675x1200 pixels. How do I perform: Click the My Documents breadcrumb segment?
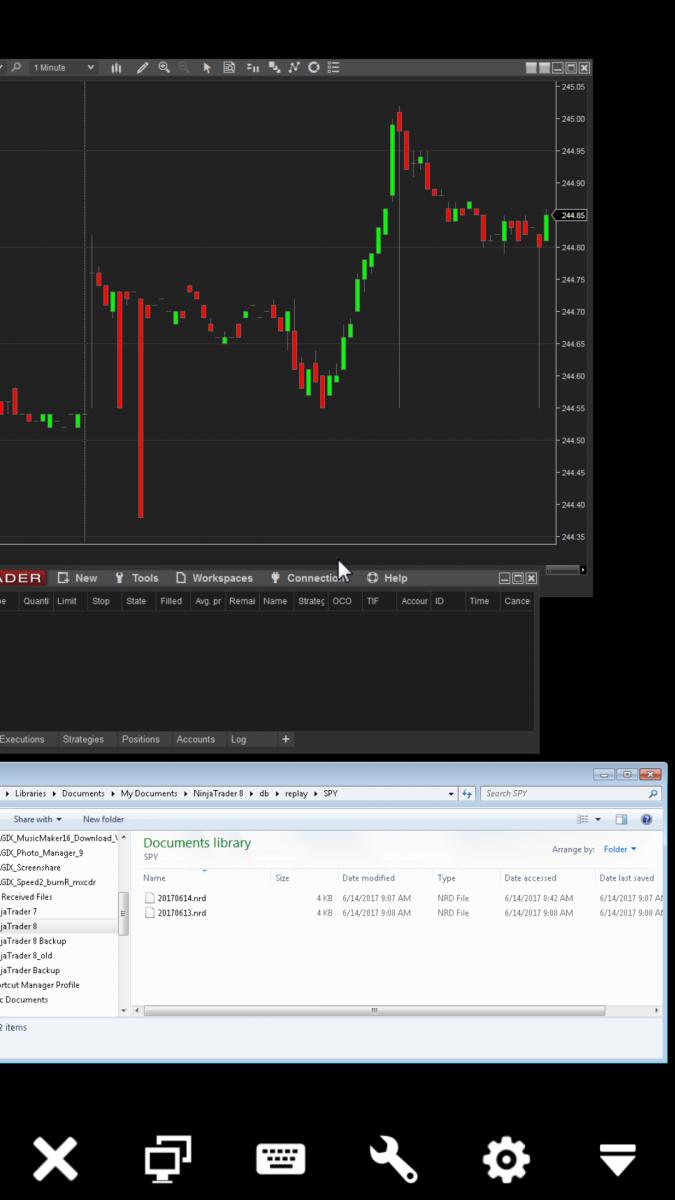click(x=148, y=794)
